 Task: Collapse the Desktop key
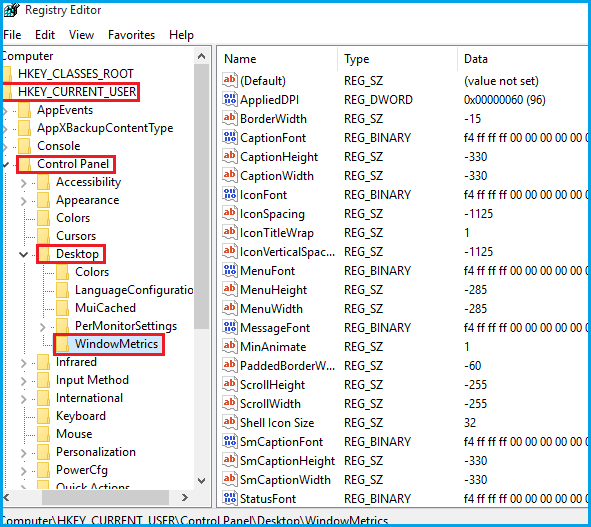point(24,254)
